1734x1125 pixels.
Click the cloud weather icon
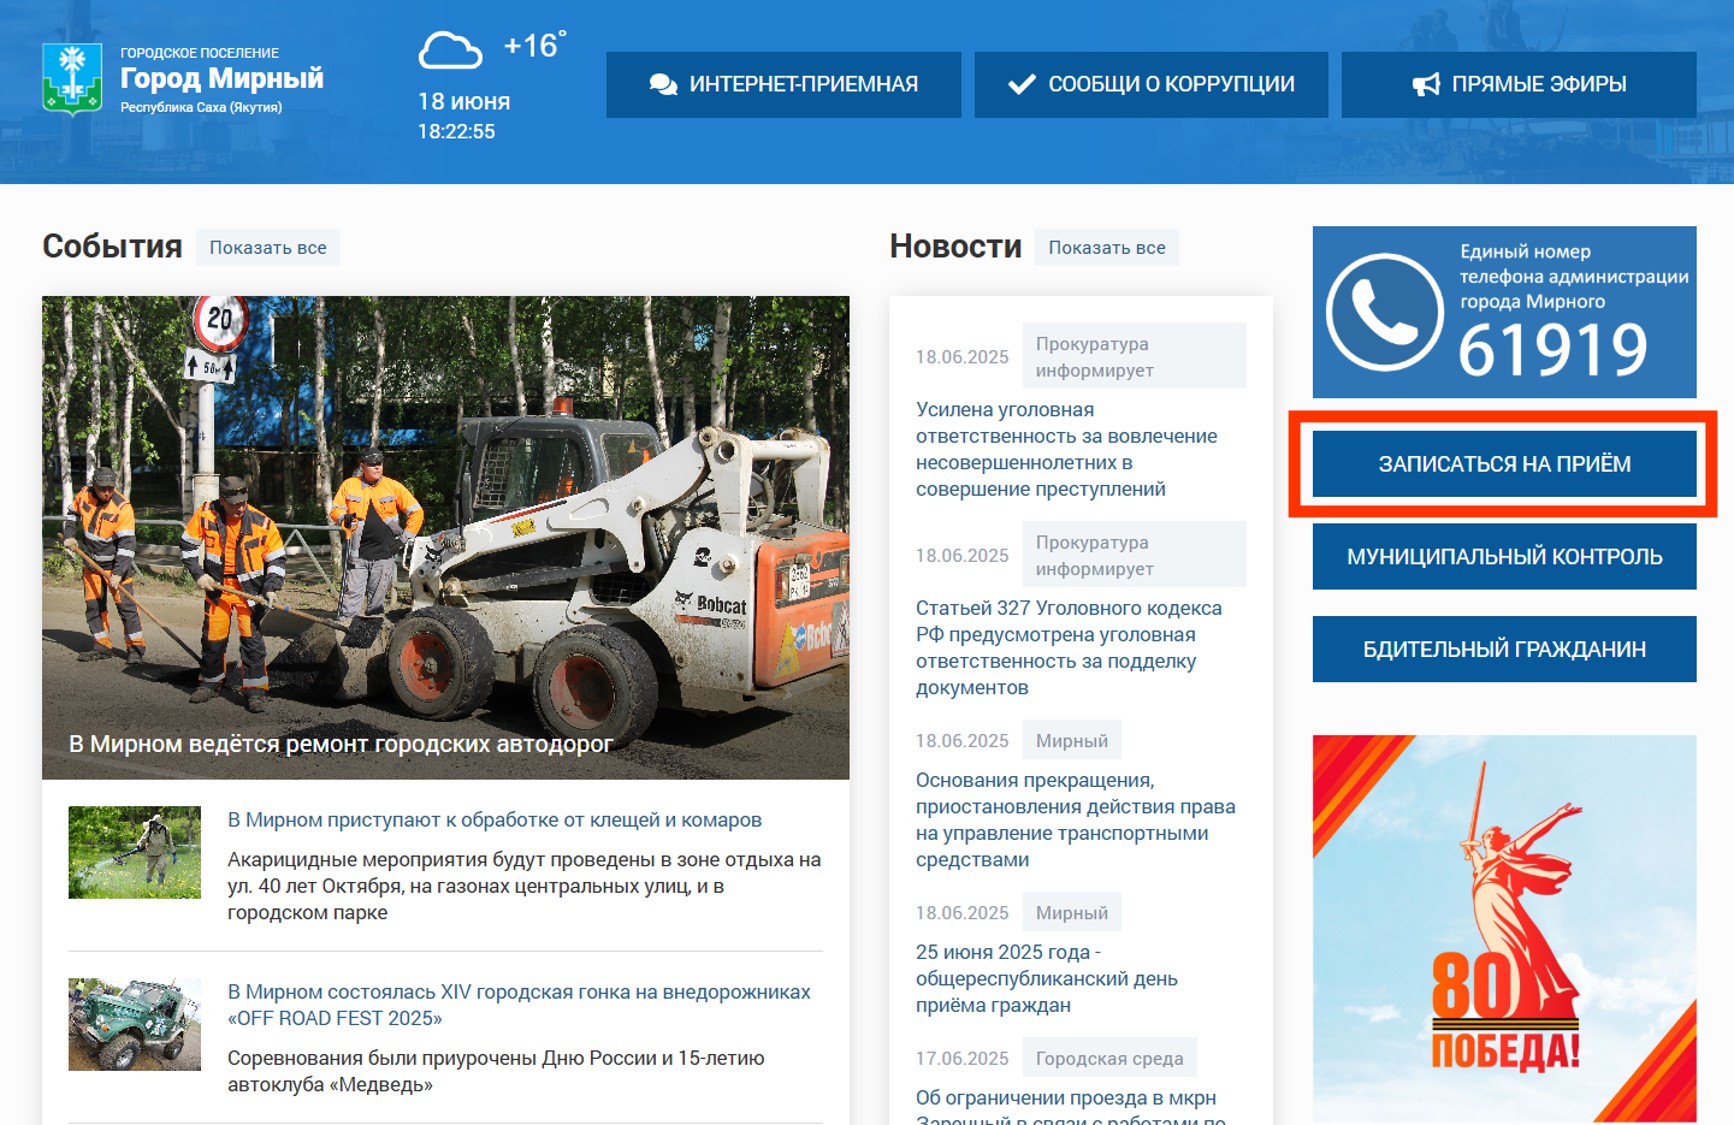click(449, 51)
